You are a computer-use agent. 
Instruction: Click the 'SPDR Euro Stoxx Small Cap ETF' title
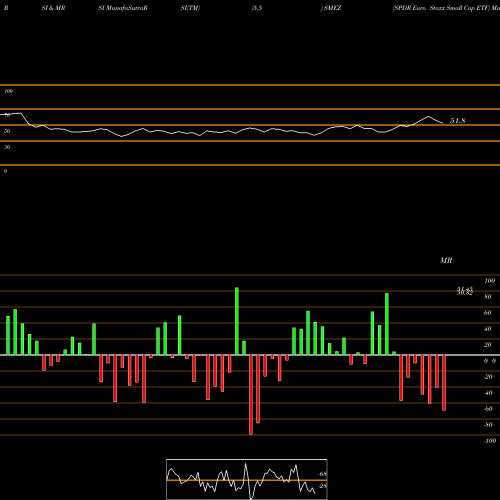(x=441, y=8)
